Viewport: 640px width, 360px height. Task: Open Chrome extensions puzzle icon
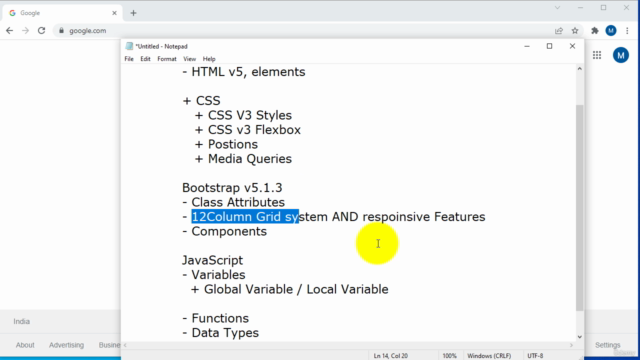click(x=595, y=31)
